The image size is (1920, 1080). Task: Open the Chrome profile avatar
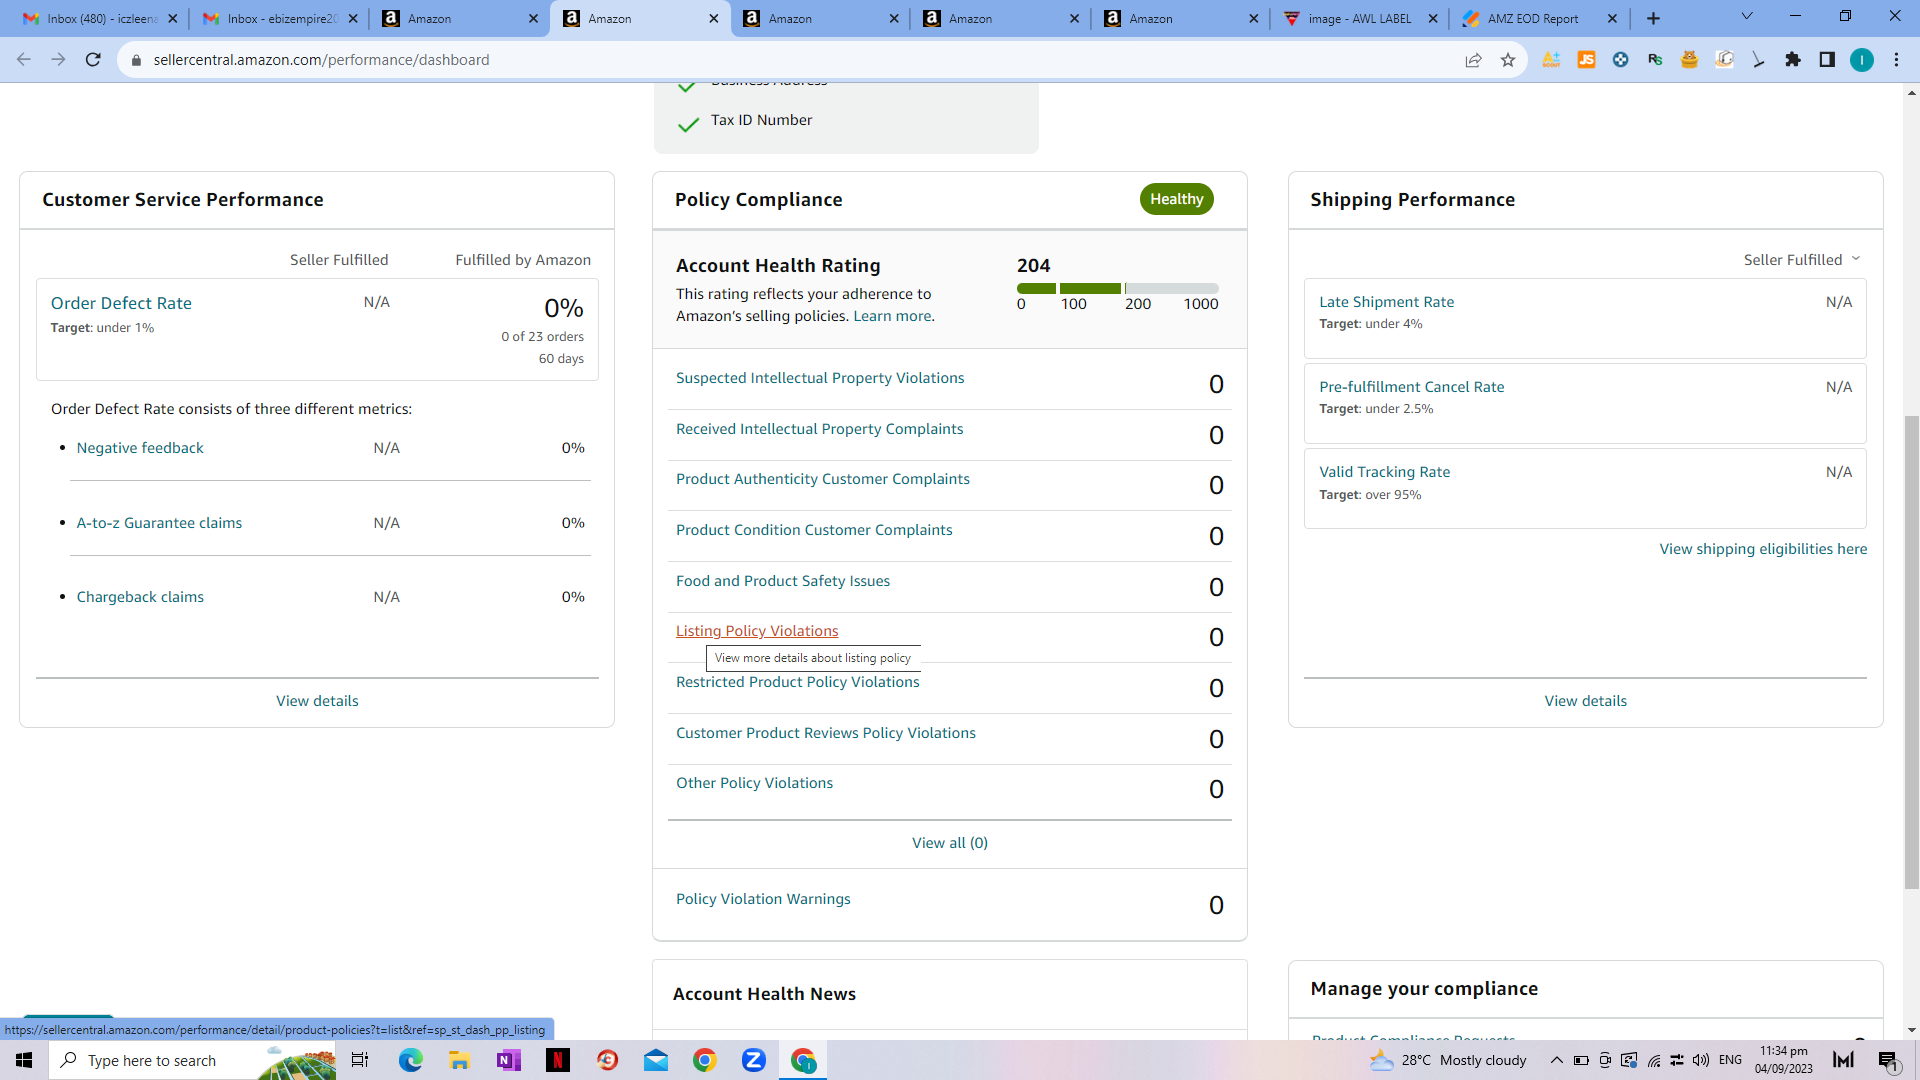point(1862,60)
